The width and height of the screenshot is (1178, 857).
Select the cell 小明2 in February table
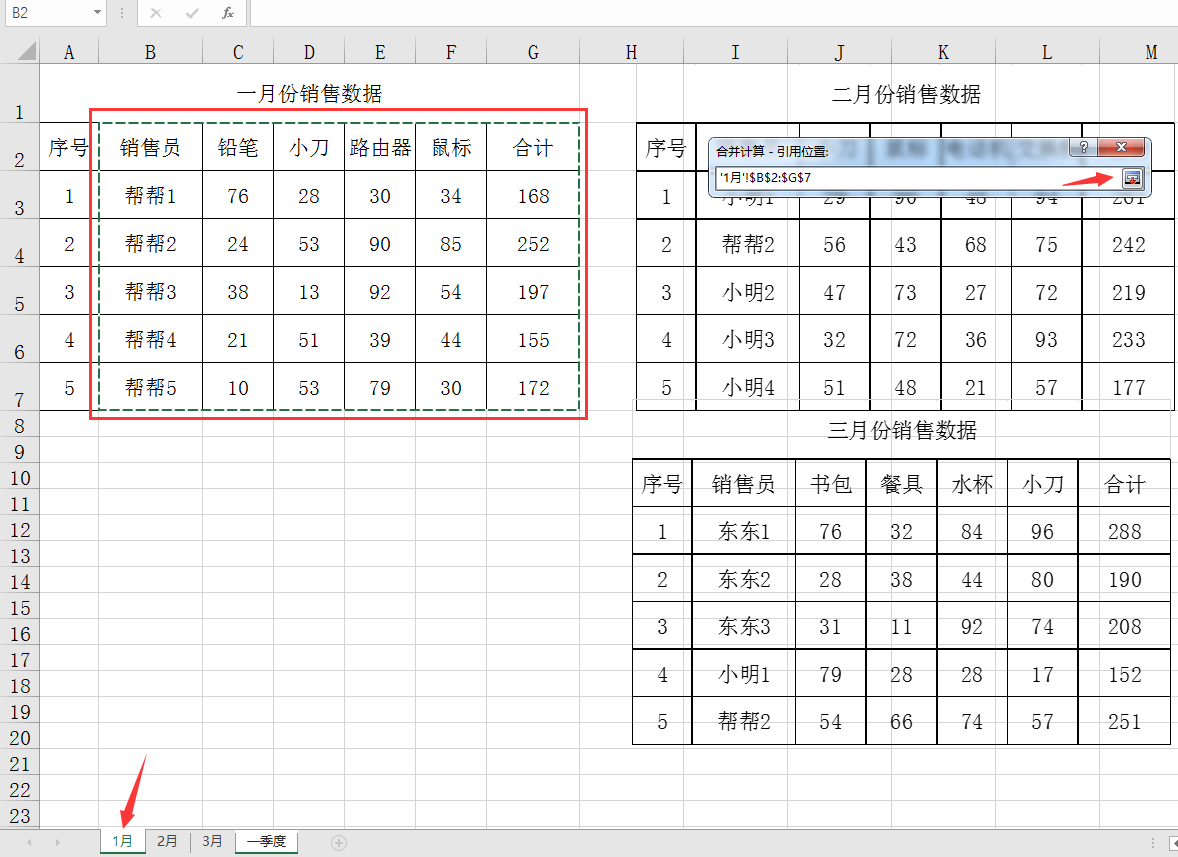click(x=748, y=292)
